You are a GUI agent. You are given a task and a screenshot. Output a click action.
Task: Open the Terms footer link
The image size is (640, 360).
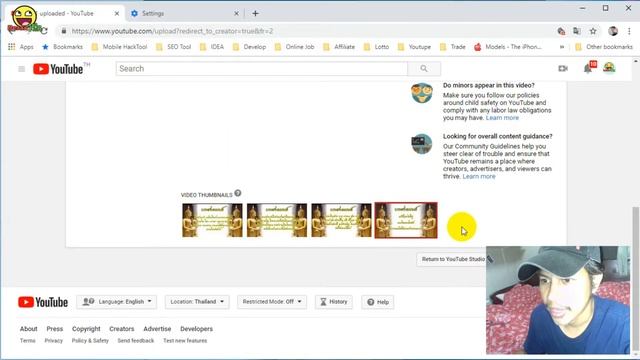pos(28,340)
